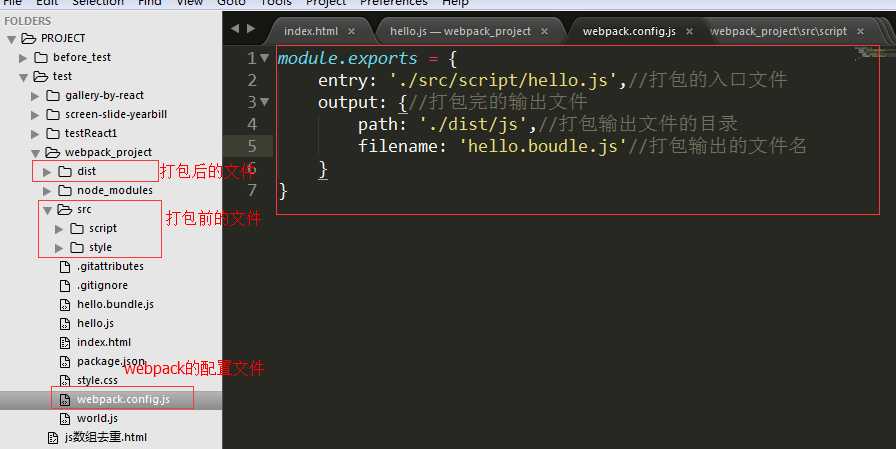Close the hello.js tab

545,31
